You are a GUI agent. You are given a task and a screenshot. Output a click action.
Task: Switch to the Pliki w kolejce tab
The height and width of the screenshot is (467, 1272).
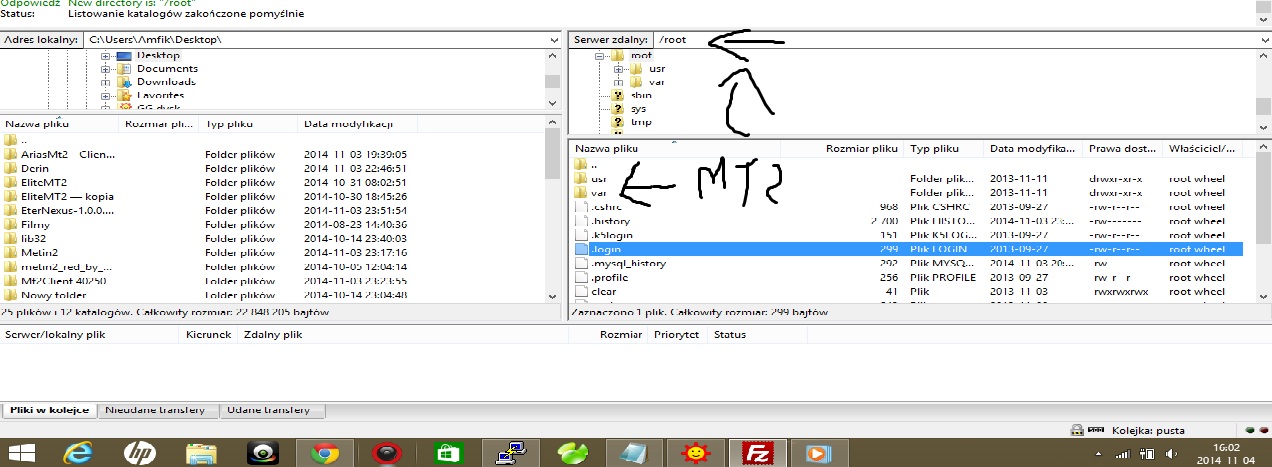click(x=49, y=410)
